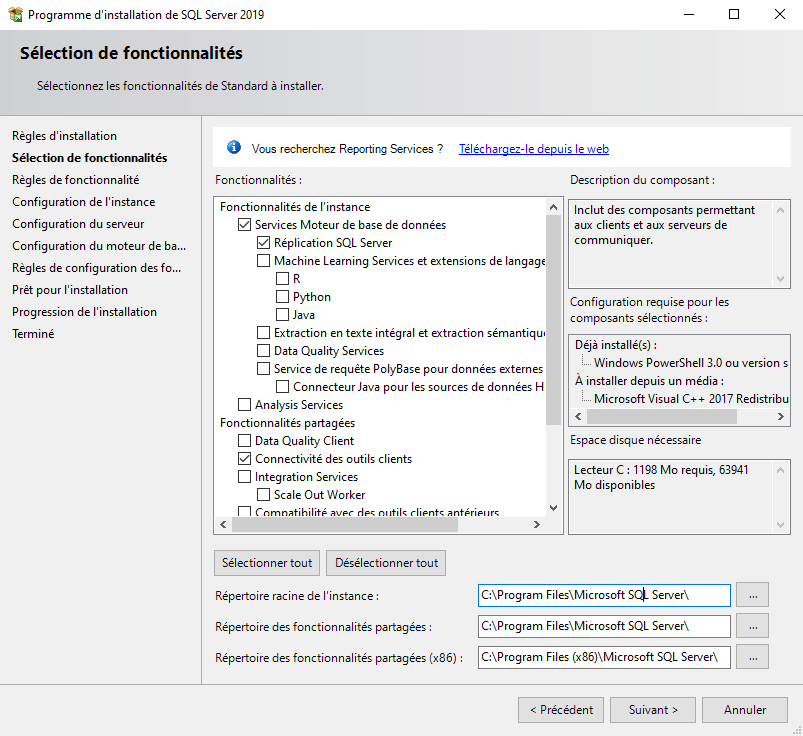Screen dimensions: 803x736
Task: Toggle Connectivité des outils clients checkbox
Action: 245,459
